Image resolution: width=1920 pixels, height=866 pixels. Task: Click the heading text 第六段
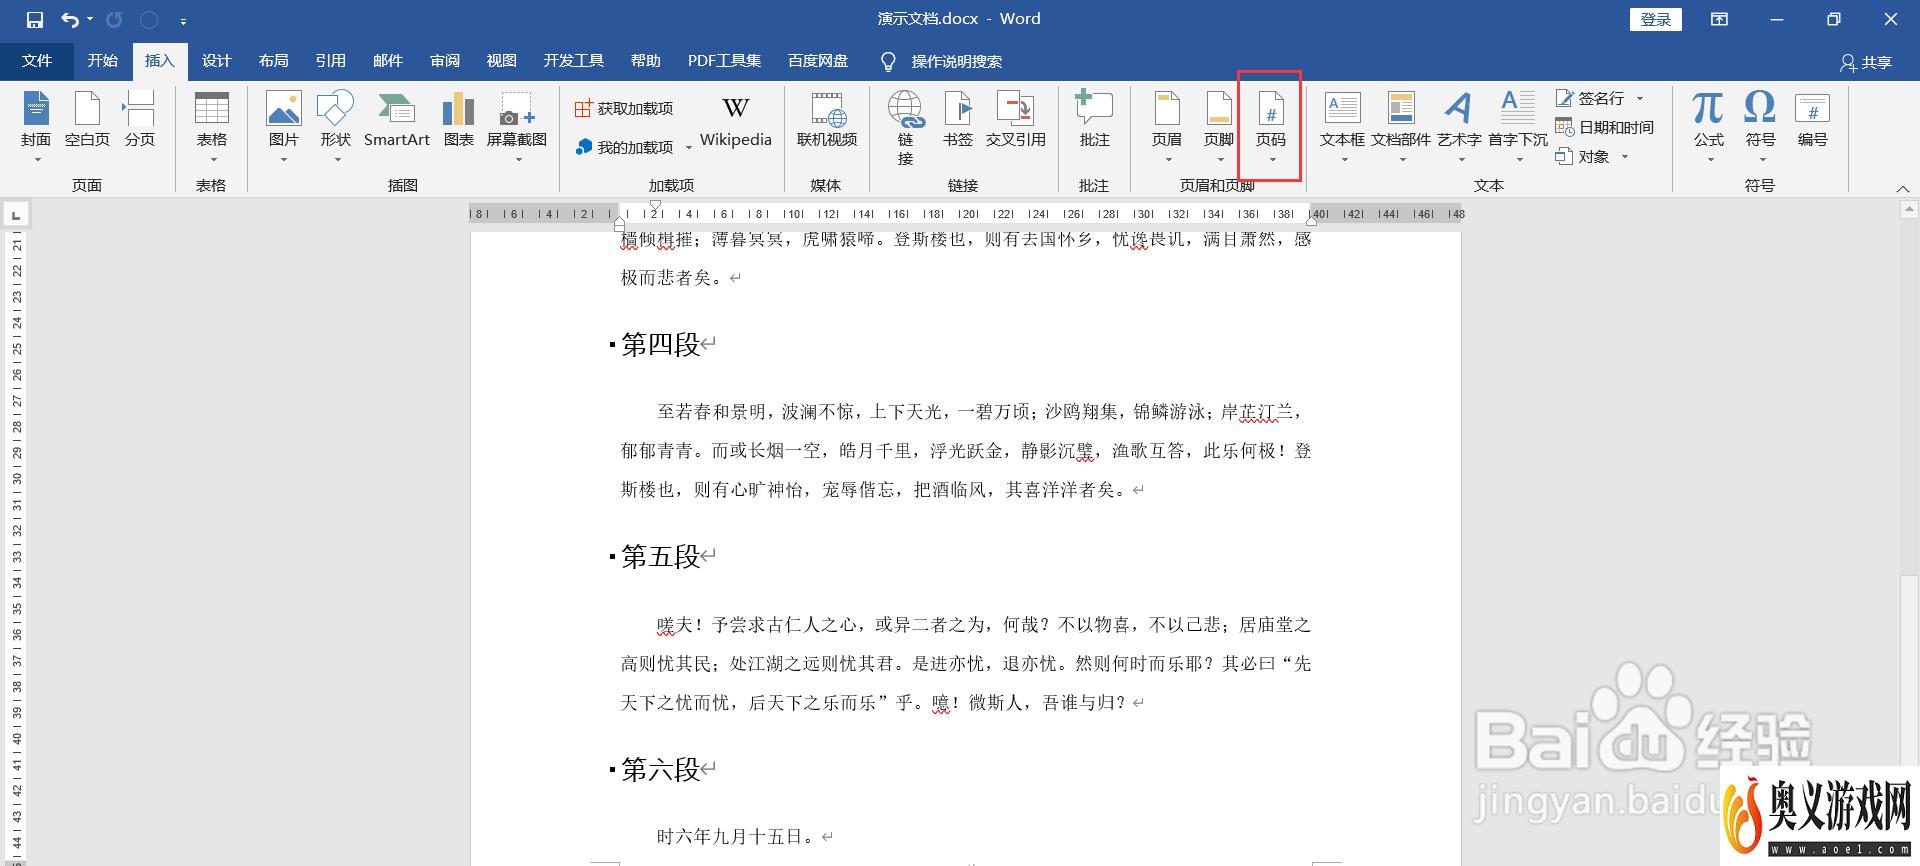click(x=660, y=770)
